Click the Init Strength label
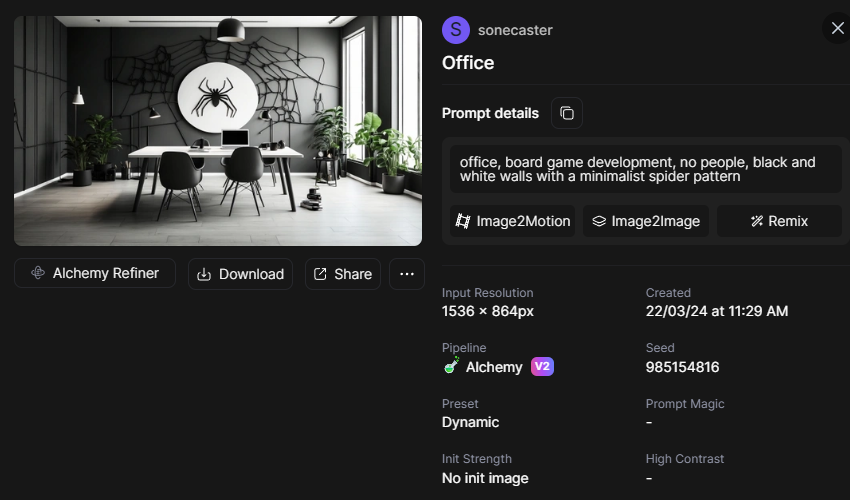 [476, 459]
